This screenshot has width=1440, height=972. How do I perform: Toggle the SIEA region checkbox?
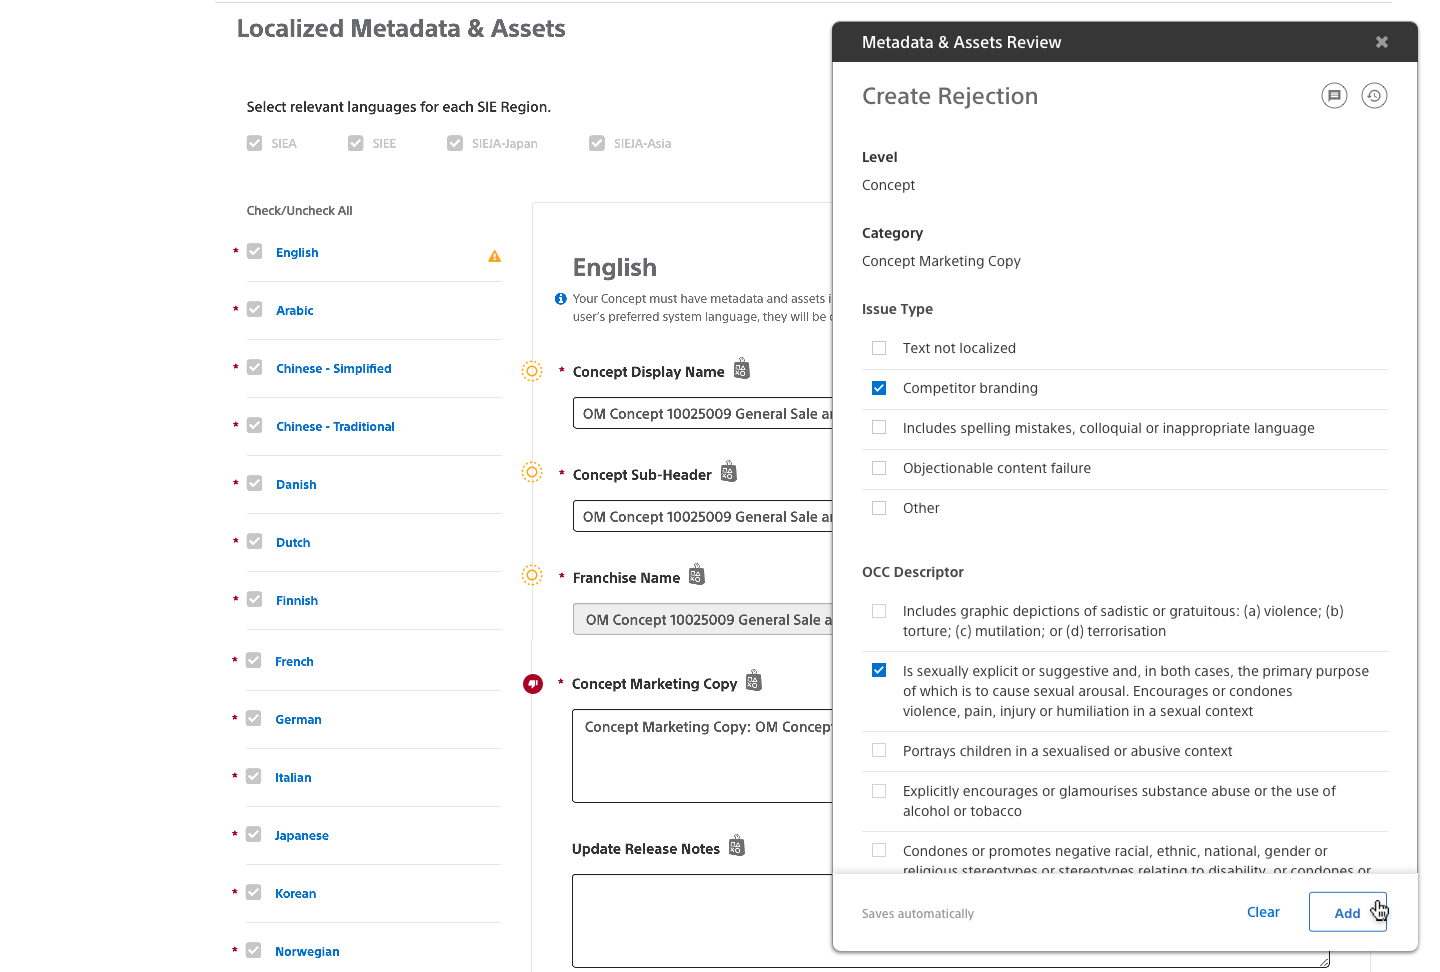pyautogui.click(x=255, y=143)
